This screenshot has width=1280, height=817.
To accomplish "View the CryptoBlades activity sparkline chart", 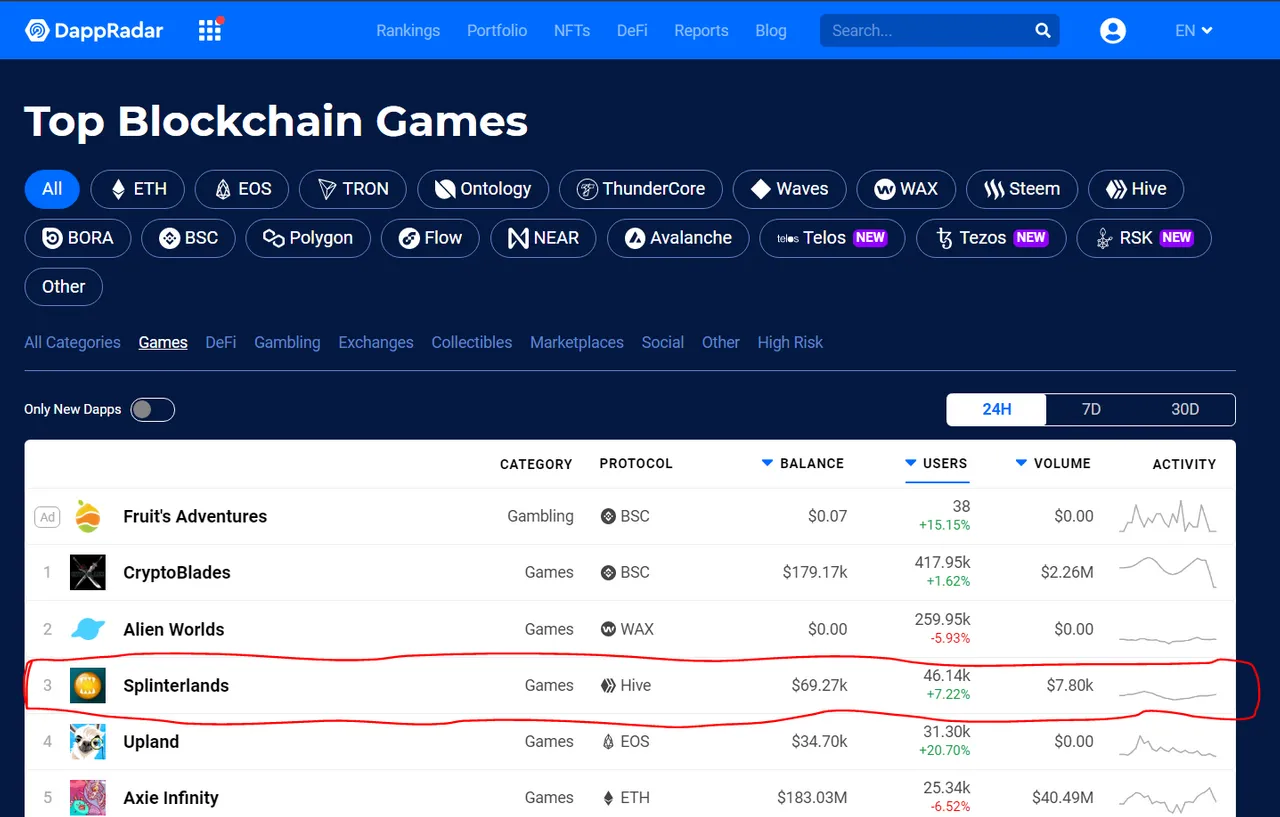I will (x=1168, y=572).
